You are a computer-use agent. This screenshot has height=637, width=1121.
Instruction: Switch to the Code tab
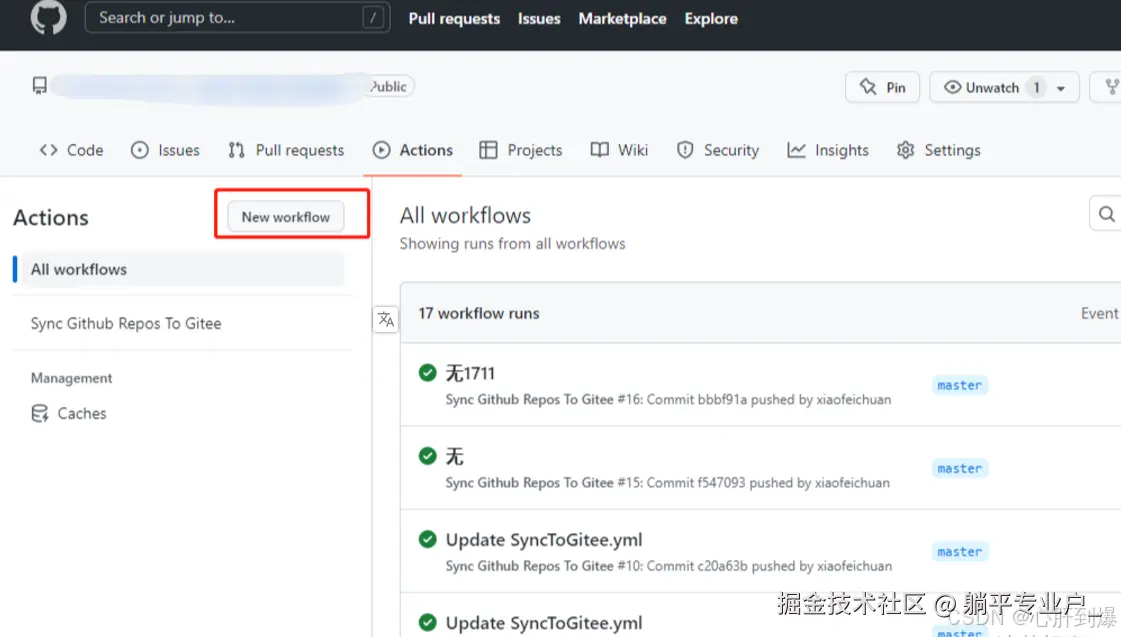(x=71, y=150)
